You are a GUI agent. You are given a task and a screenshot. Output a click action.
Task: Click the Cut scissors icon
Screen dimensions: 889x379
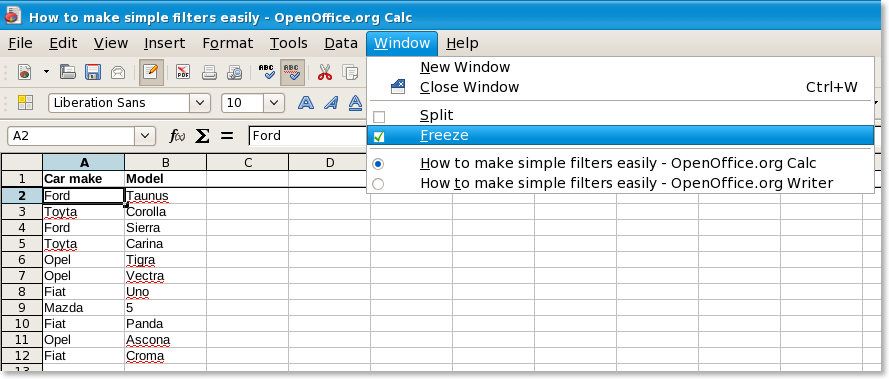pyautogui.click(x=324, y=72)
